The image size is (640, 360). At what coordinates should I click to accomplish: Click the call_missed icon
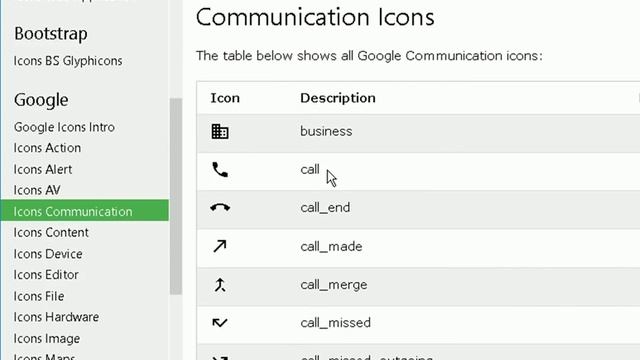pos(220,323)
